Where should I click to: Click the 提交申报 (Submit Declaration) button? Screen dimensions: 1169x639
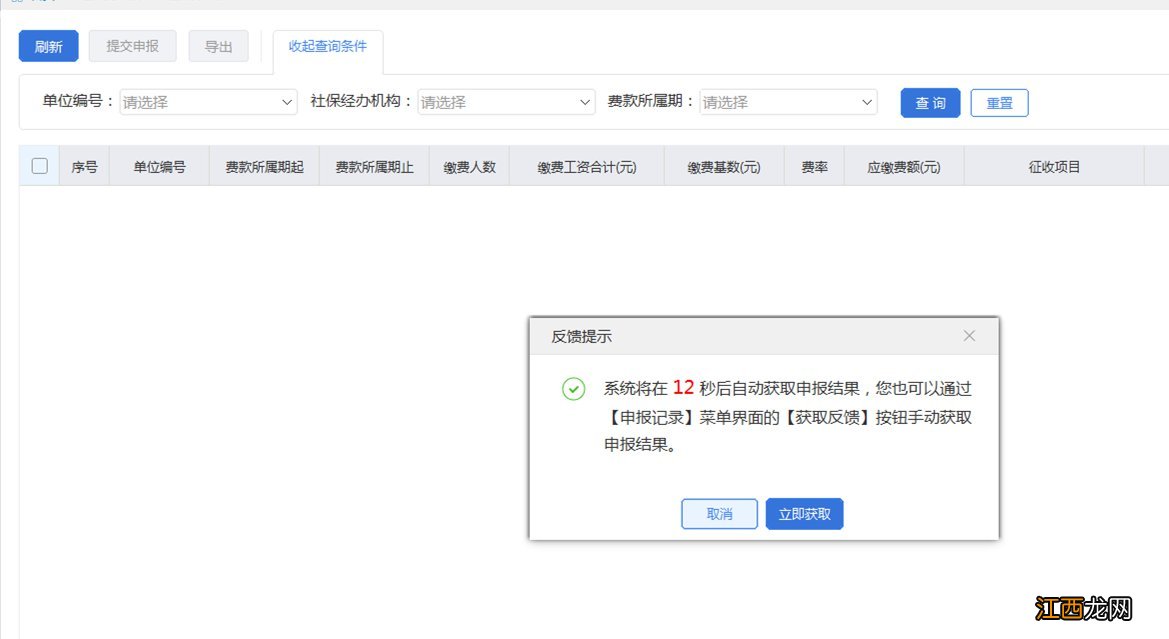pyautogui.click(x=133, y=45)
